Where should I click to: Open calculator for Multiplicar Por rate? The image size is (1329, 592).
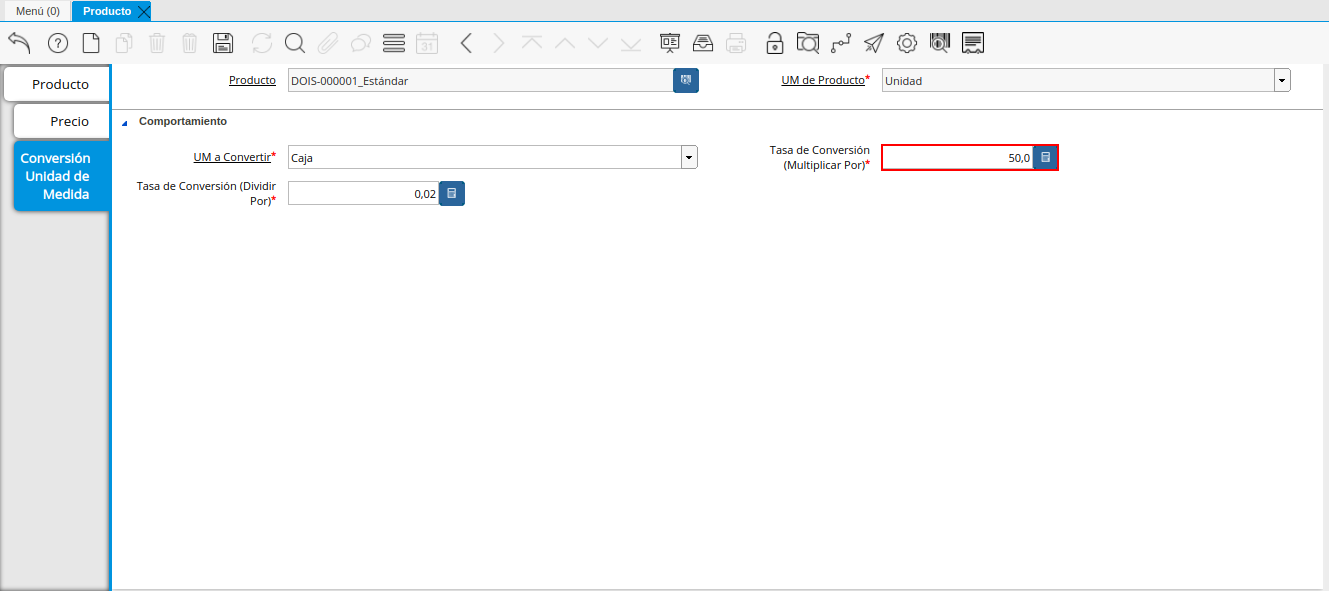1045,158
